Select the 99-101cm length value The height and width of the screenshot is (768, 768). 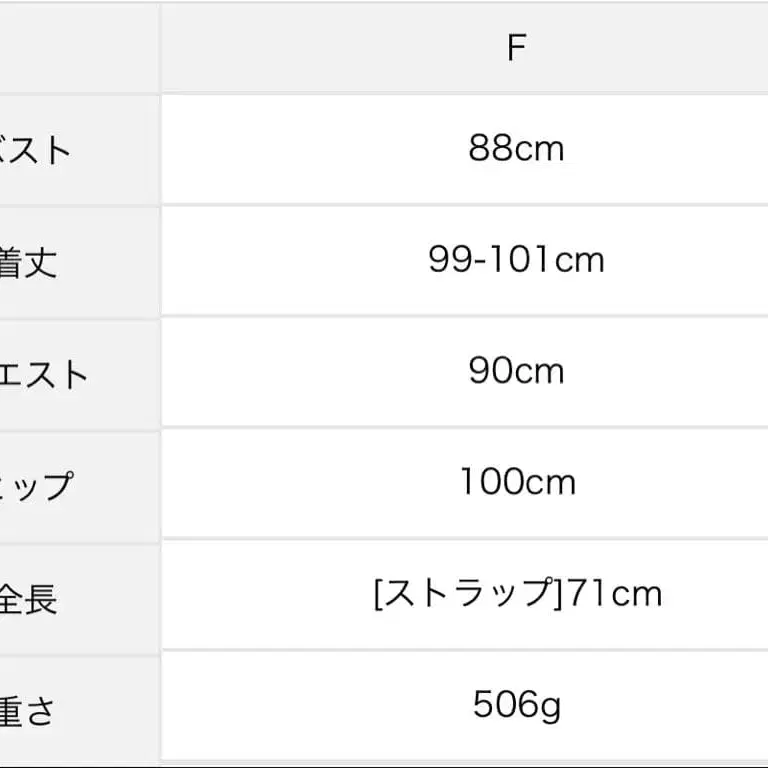[x=516, y=260]
